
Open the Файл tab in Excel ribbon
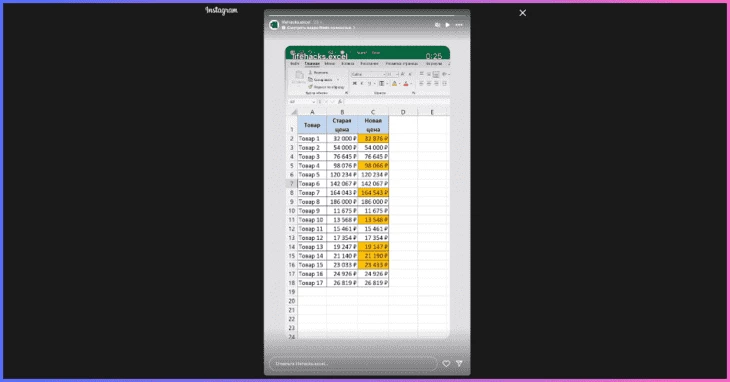(295, 64)
